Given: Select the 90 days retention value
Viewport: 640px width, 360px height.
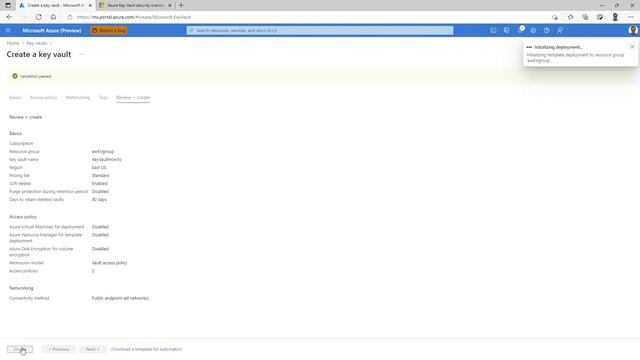Looking at the screenshot, I should coord(99,200).
